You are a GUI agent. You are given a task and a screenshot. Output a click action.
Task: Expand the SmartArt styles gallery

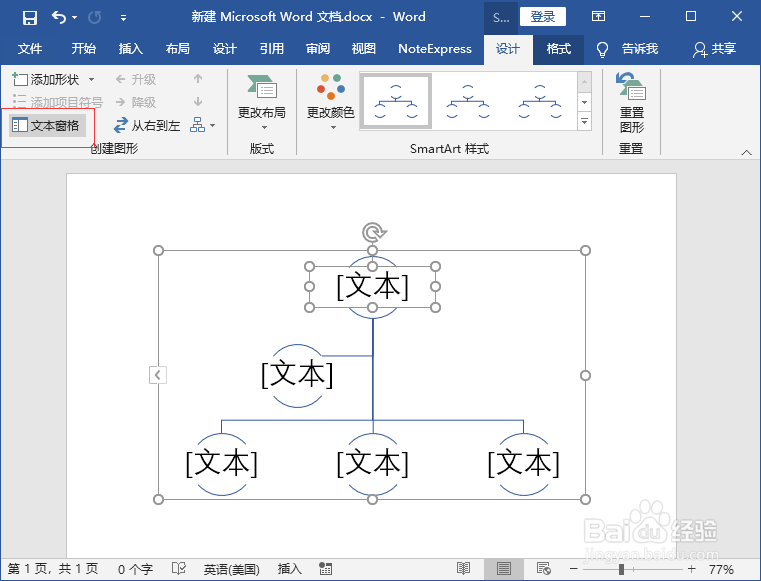[x=584, y=121]
